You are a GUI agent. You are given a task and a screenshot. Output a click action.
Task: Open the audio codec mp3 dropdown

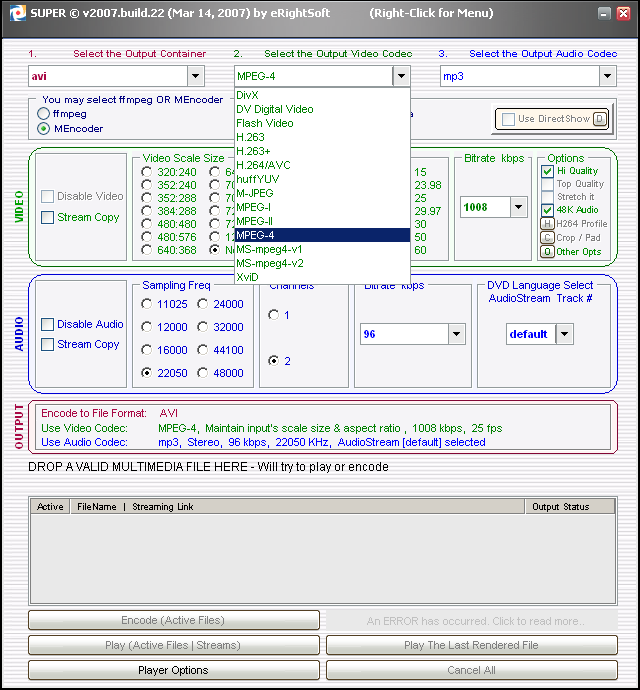(x=607, y=76)
